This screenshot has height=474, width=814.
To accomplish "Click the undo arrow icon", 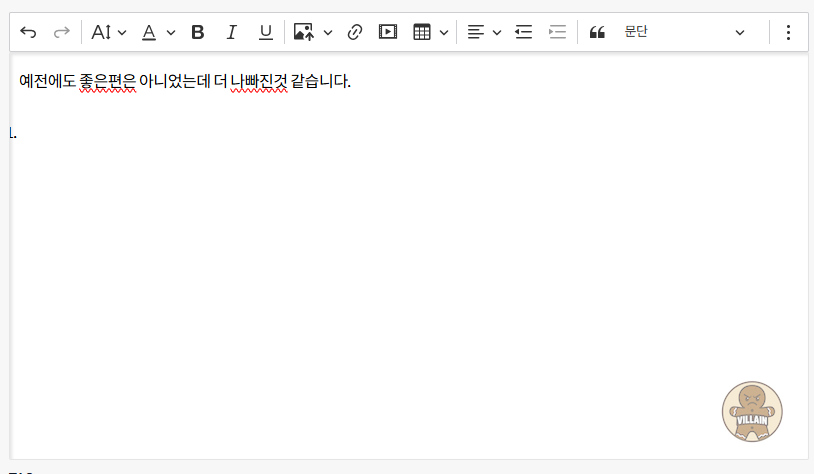I will click(28, 33).
